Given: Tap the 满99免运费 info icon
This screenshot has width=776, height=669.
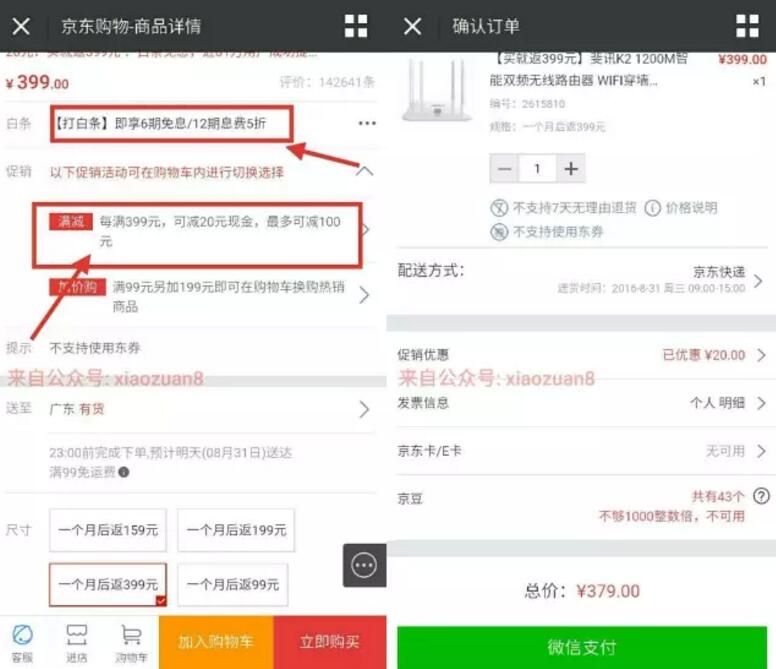Looking at the screenshot, I should [124, 472].
